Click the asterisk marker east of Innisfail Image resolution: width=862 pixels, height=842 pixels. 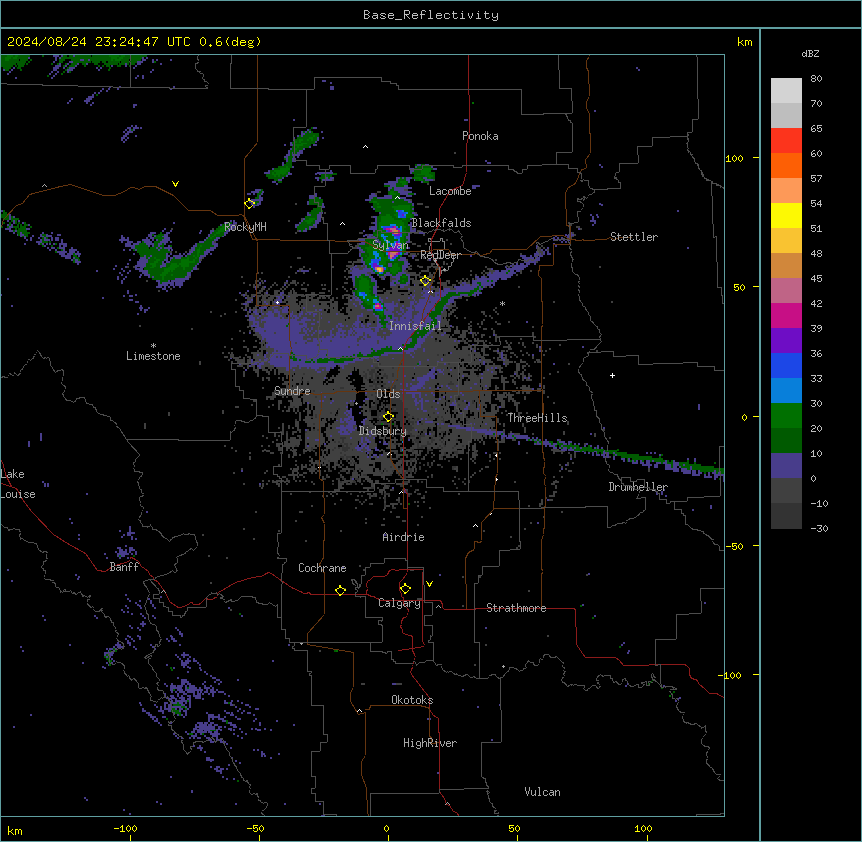(502, 303)
